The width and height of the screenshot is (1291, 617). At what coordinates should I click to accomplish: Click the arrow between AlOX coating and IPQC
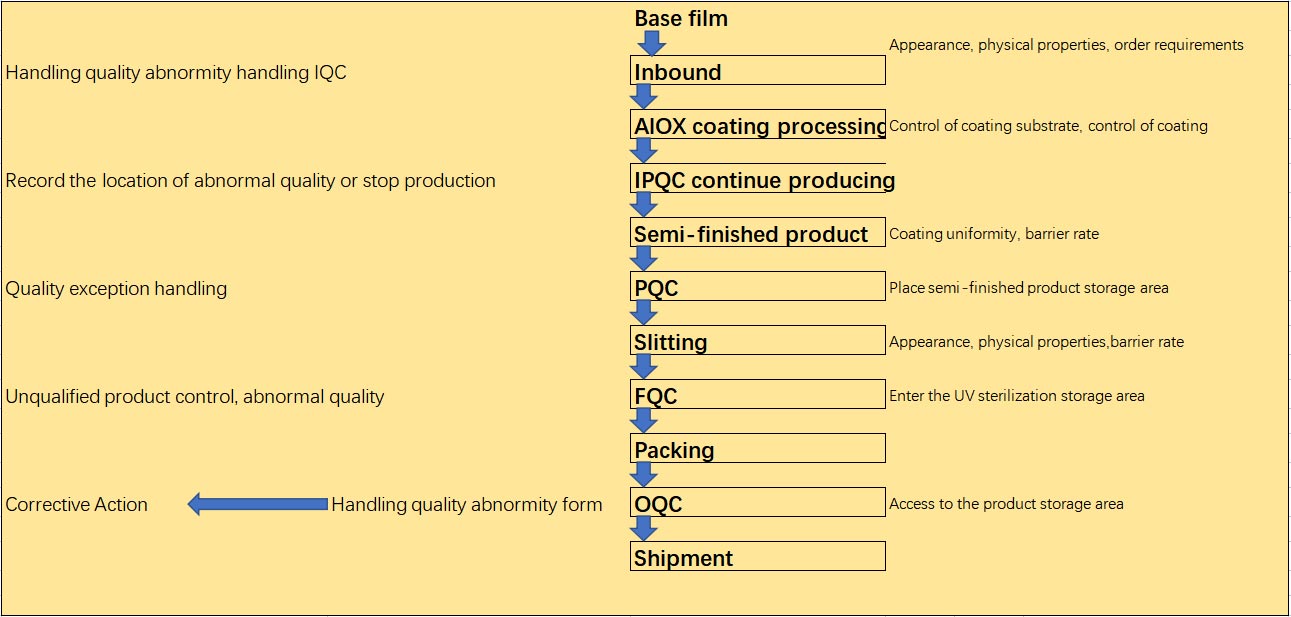[x=644, y=150]
